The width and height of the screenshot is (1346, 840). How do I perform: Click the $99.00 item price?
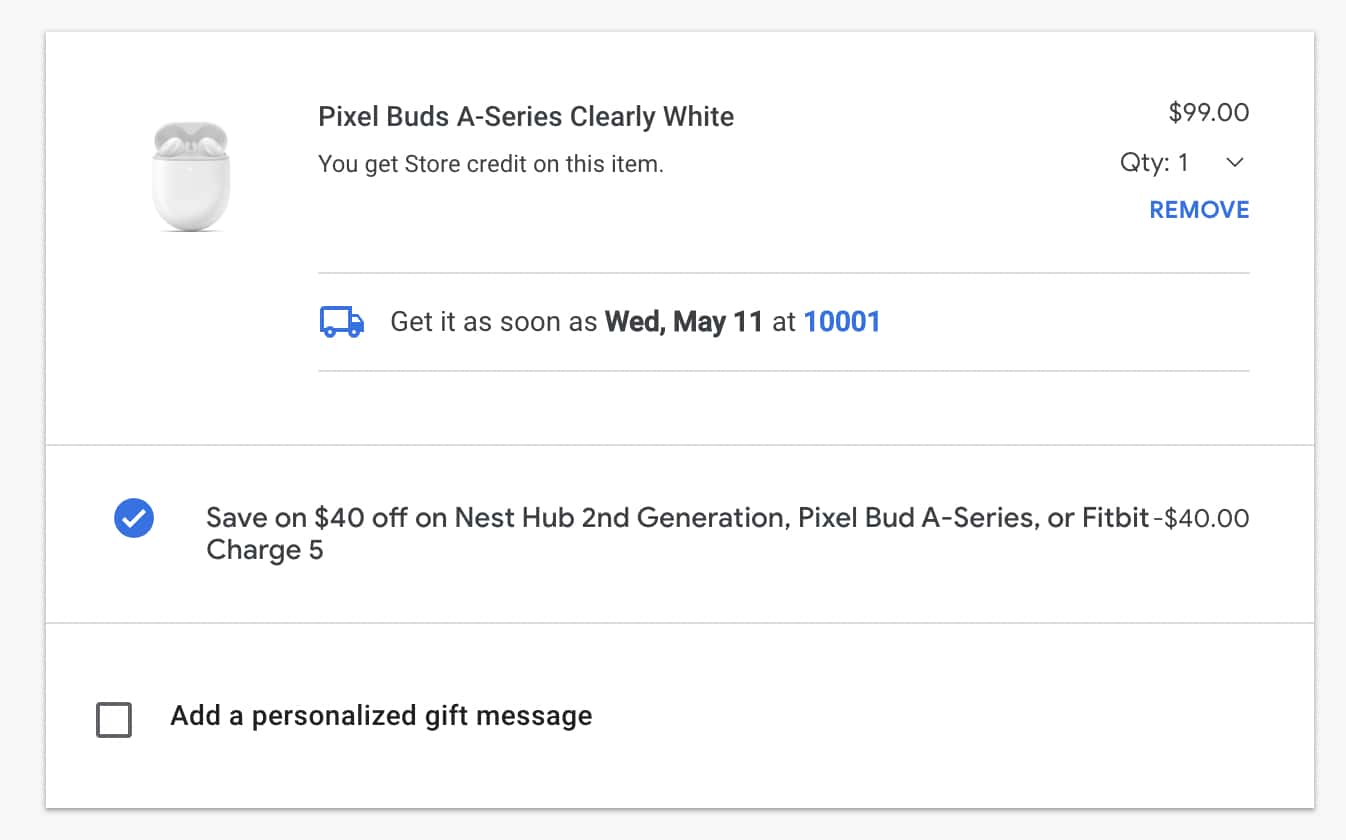[1209, 113]
